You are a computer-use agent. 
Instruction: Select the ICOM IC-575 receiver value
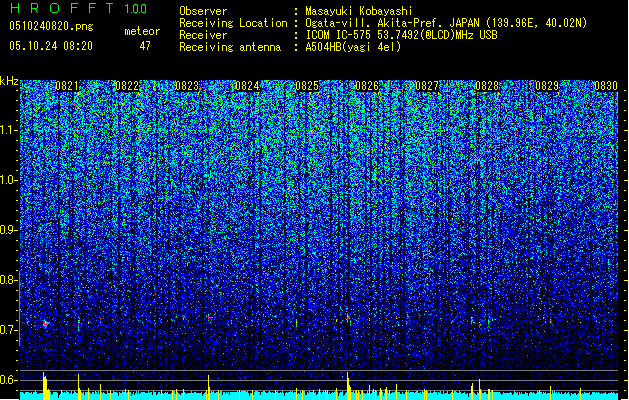coord(401,35)
